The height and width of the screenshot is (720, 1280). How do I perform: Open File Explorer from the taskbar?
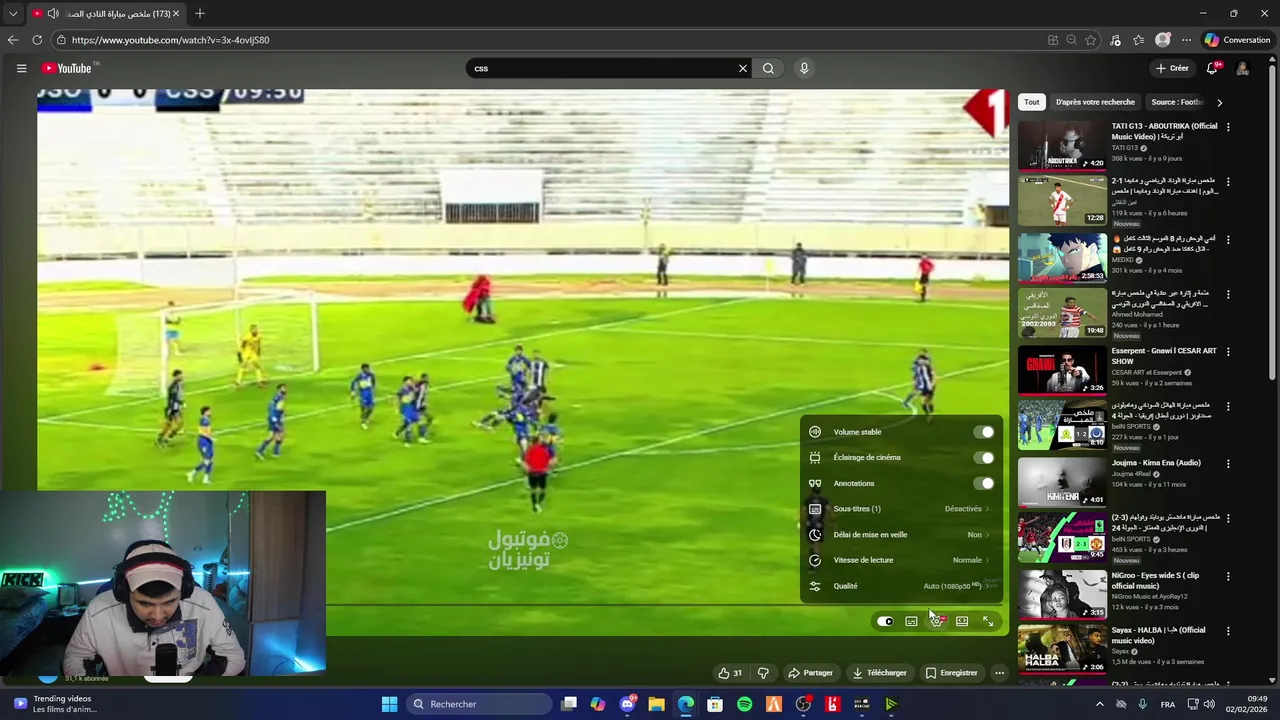point(656,704)
